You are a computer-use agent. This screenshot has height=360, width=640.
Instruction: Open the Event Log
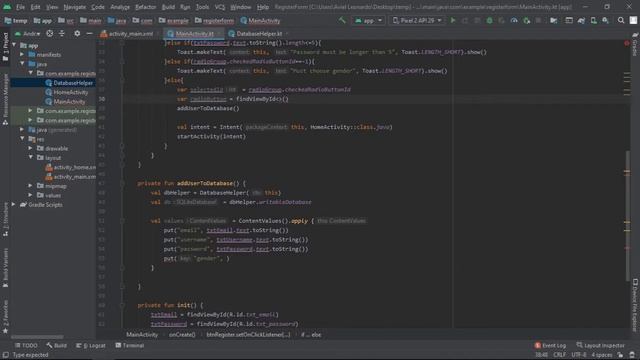pyautogui.click(x=550, y=345)
